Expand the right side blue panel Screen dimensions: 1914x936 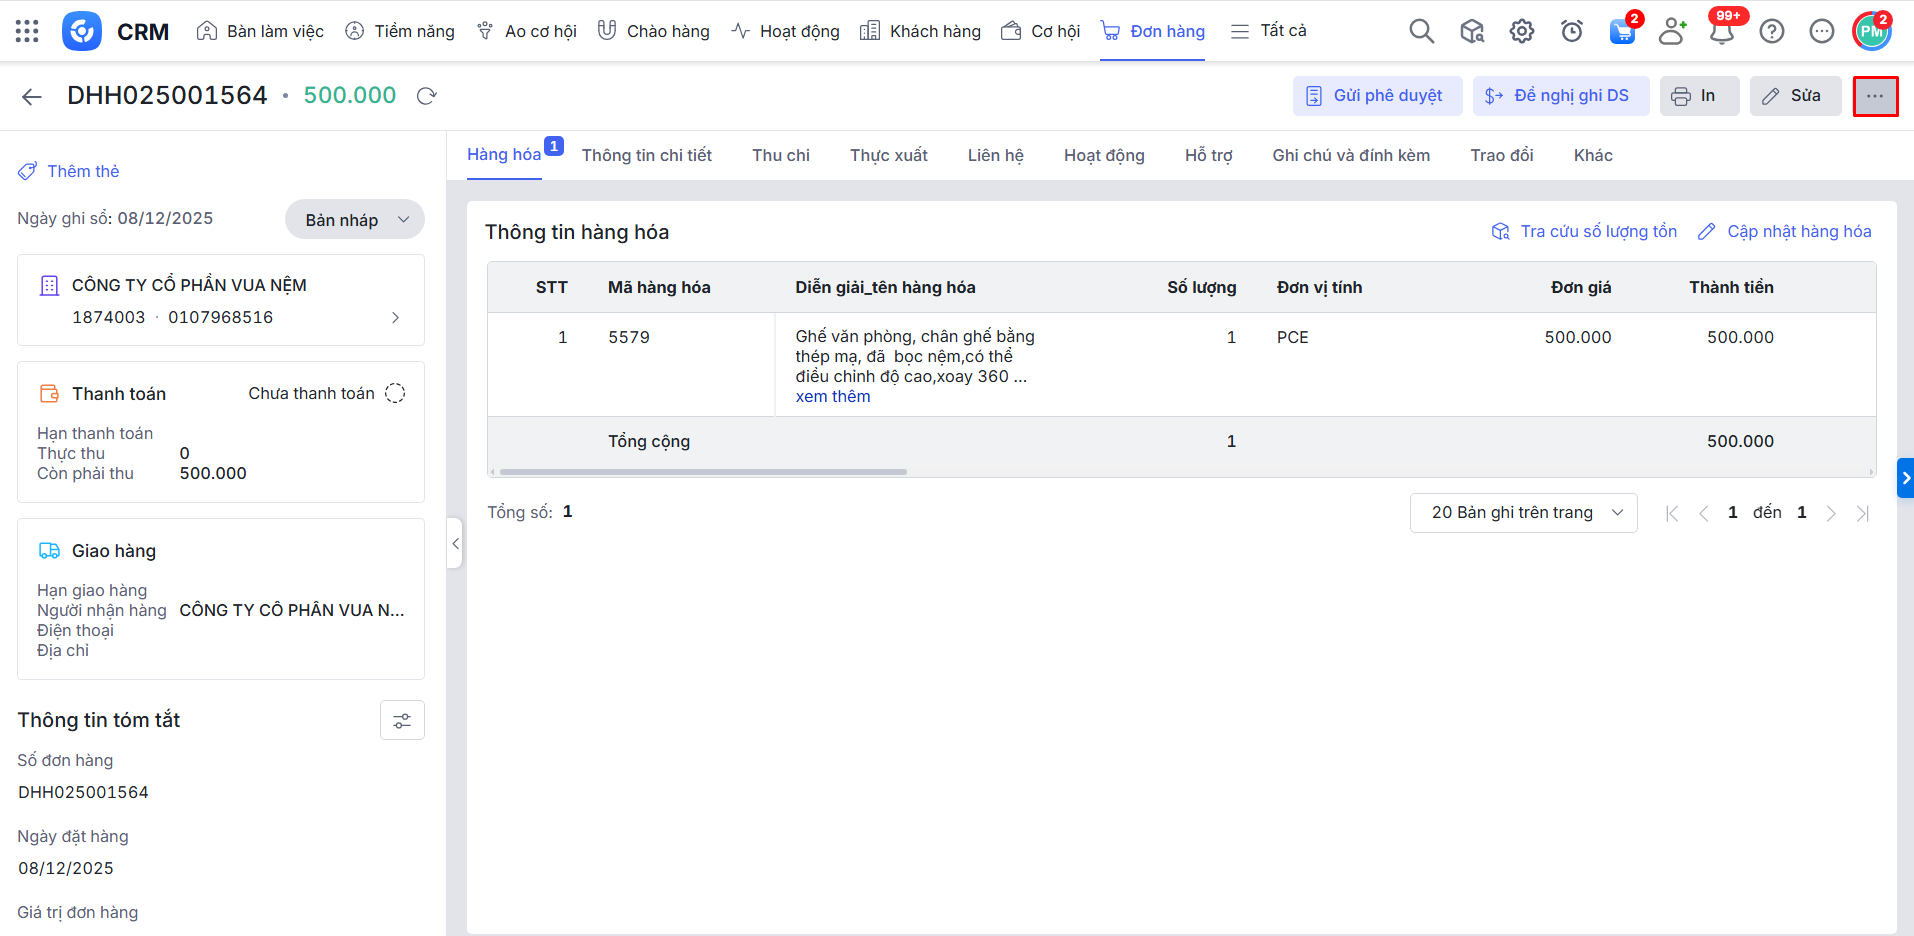click(1905, 478)
